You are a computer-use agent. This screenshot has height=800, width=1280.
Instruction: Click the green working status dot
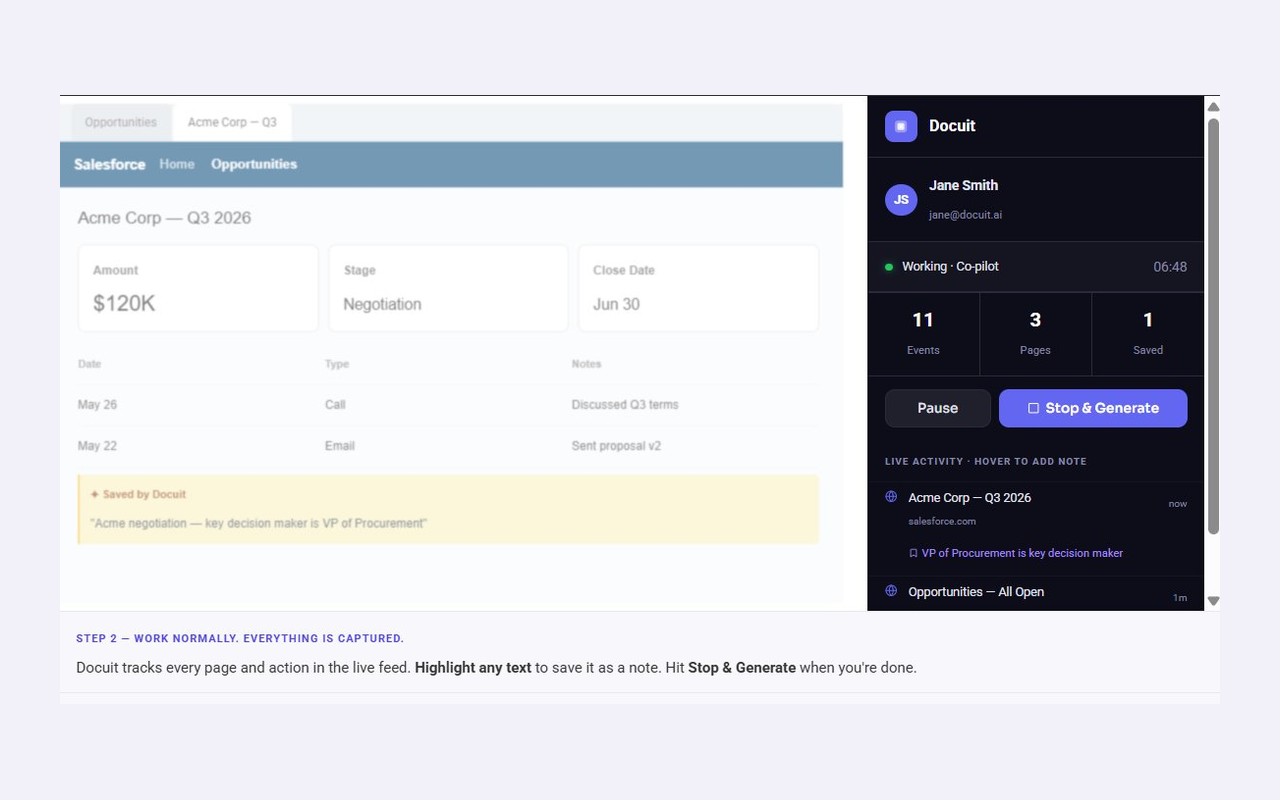coord(889,267)
